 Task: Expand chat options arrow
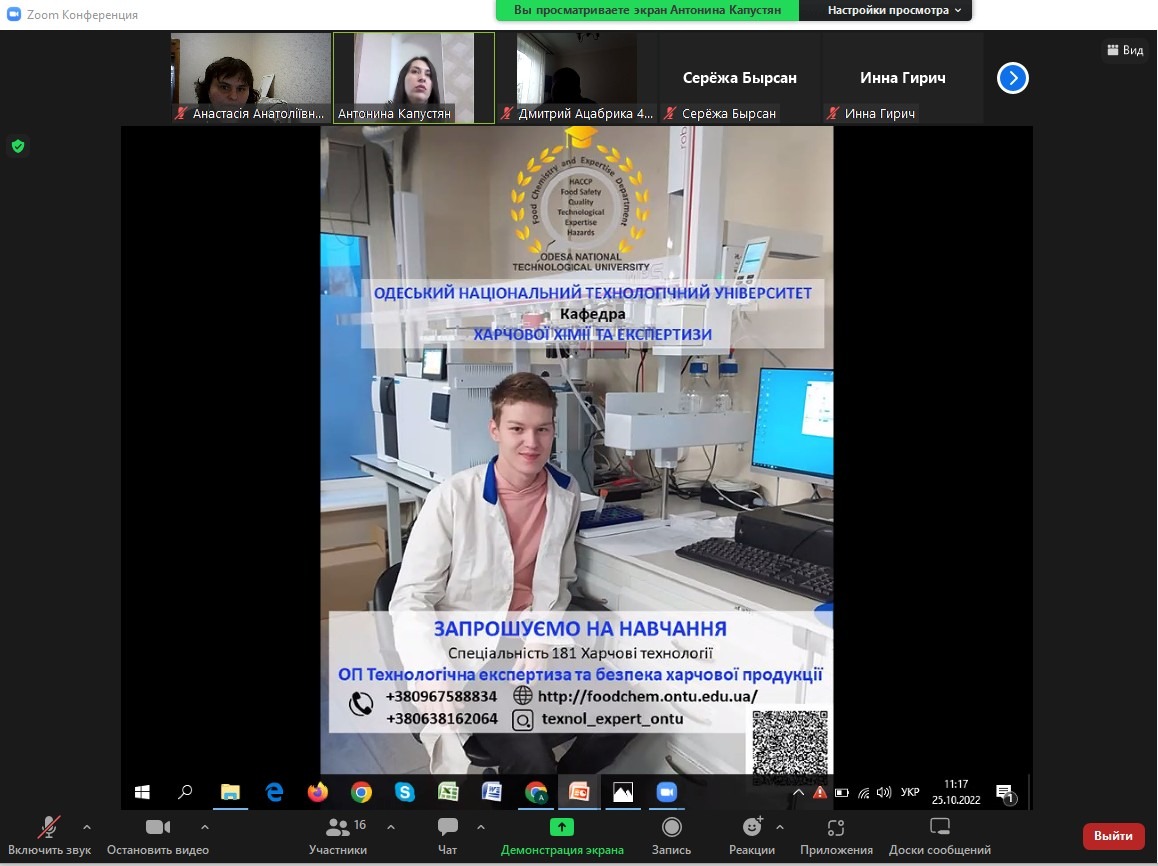pos(481,827)
